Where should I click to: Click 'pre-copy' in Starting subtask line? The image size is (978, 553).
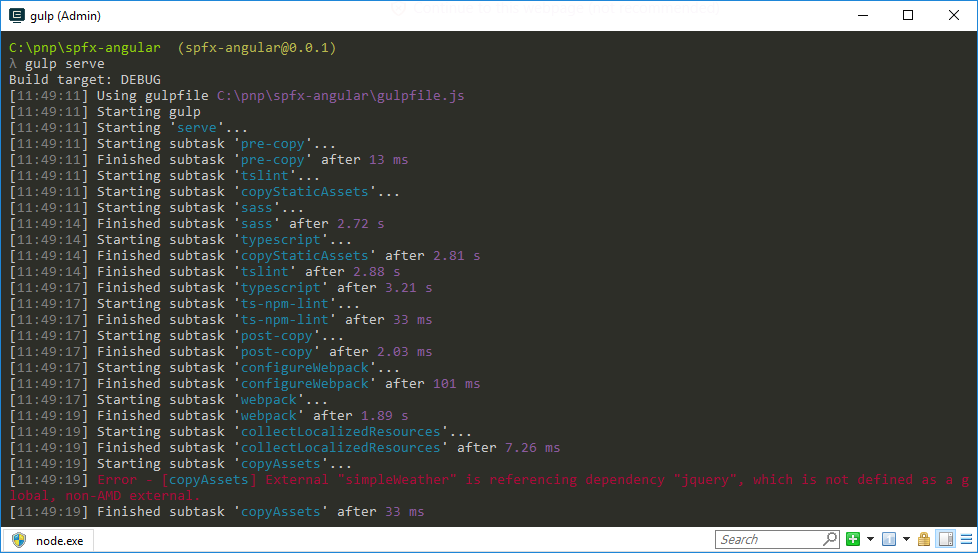(273, 143)
